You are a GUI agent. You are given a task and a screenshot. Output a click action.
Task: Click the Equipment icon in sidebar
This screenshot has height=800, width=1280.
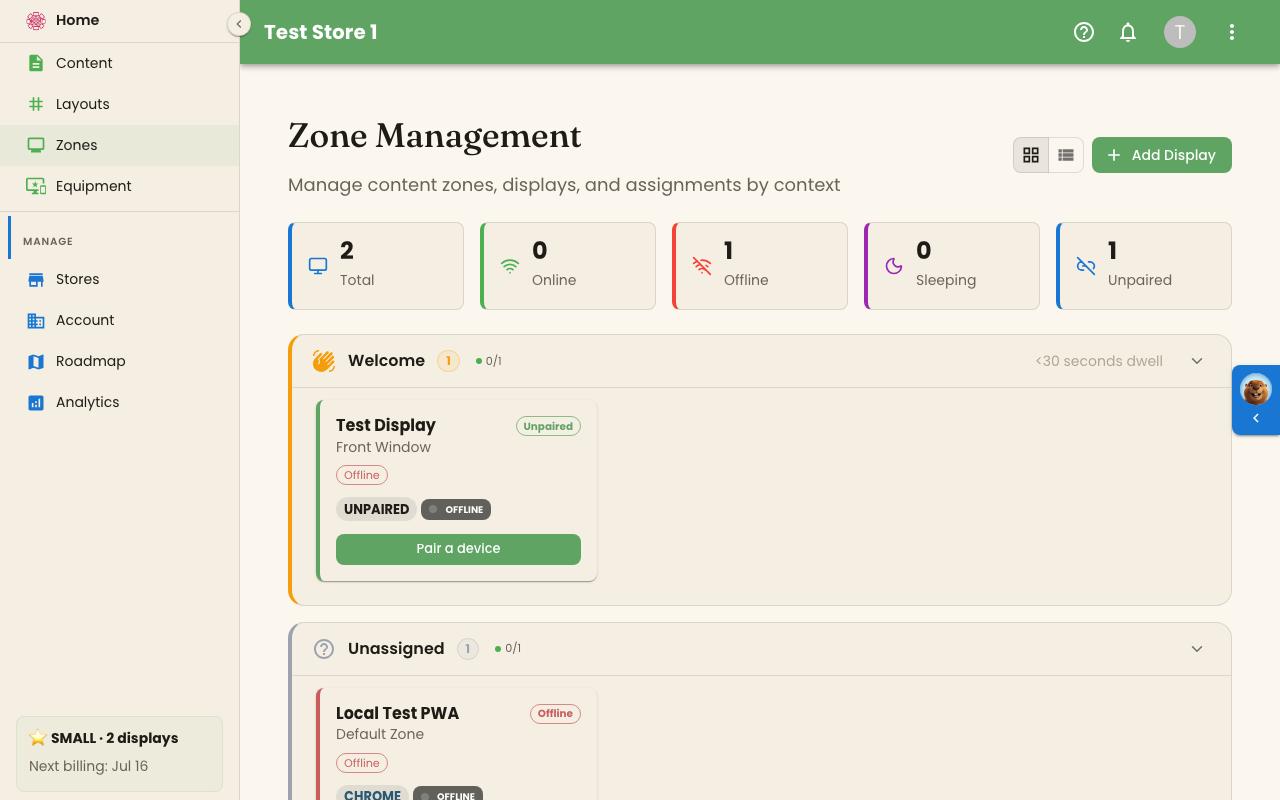pyautogui.click(x=36, y=186)
